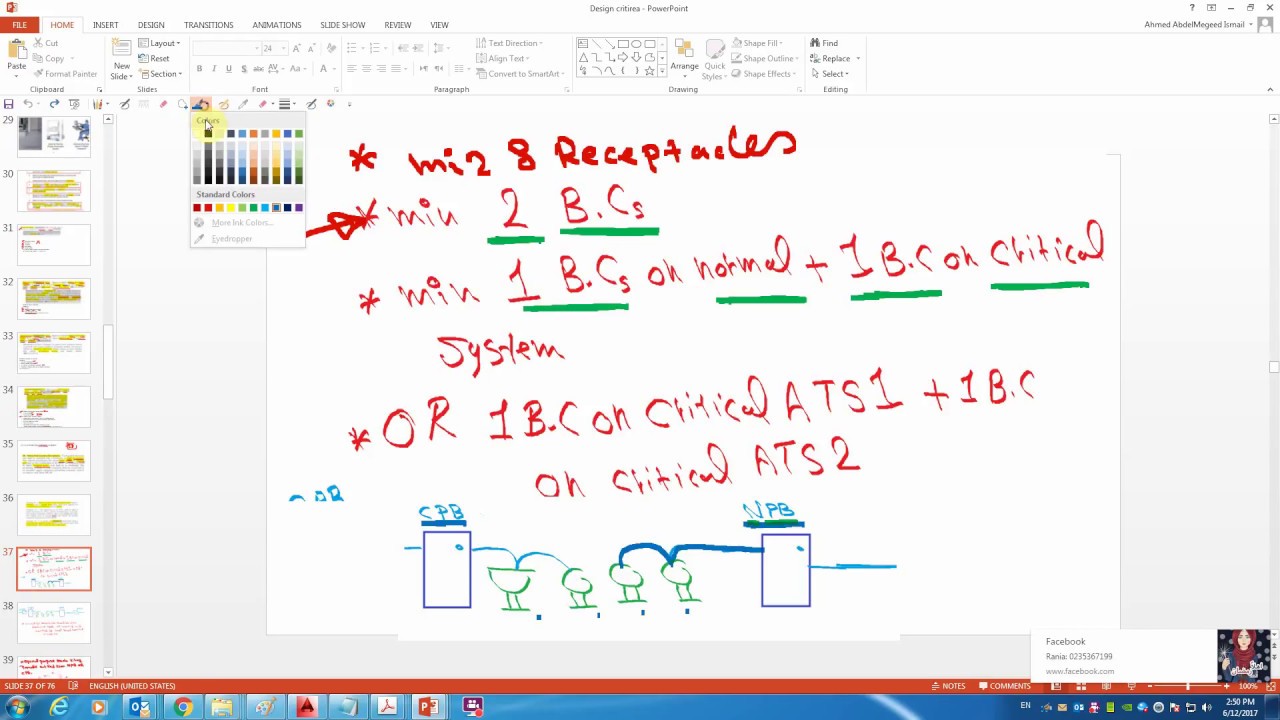Open the FILE tab
The width and height of the screenshot is (1280, 720).
tap(19, 24)
